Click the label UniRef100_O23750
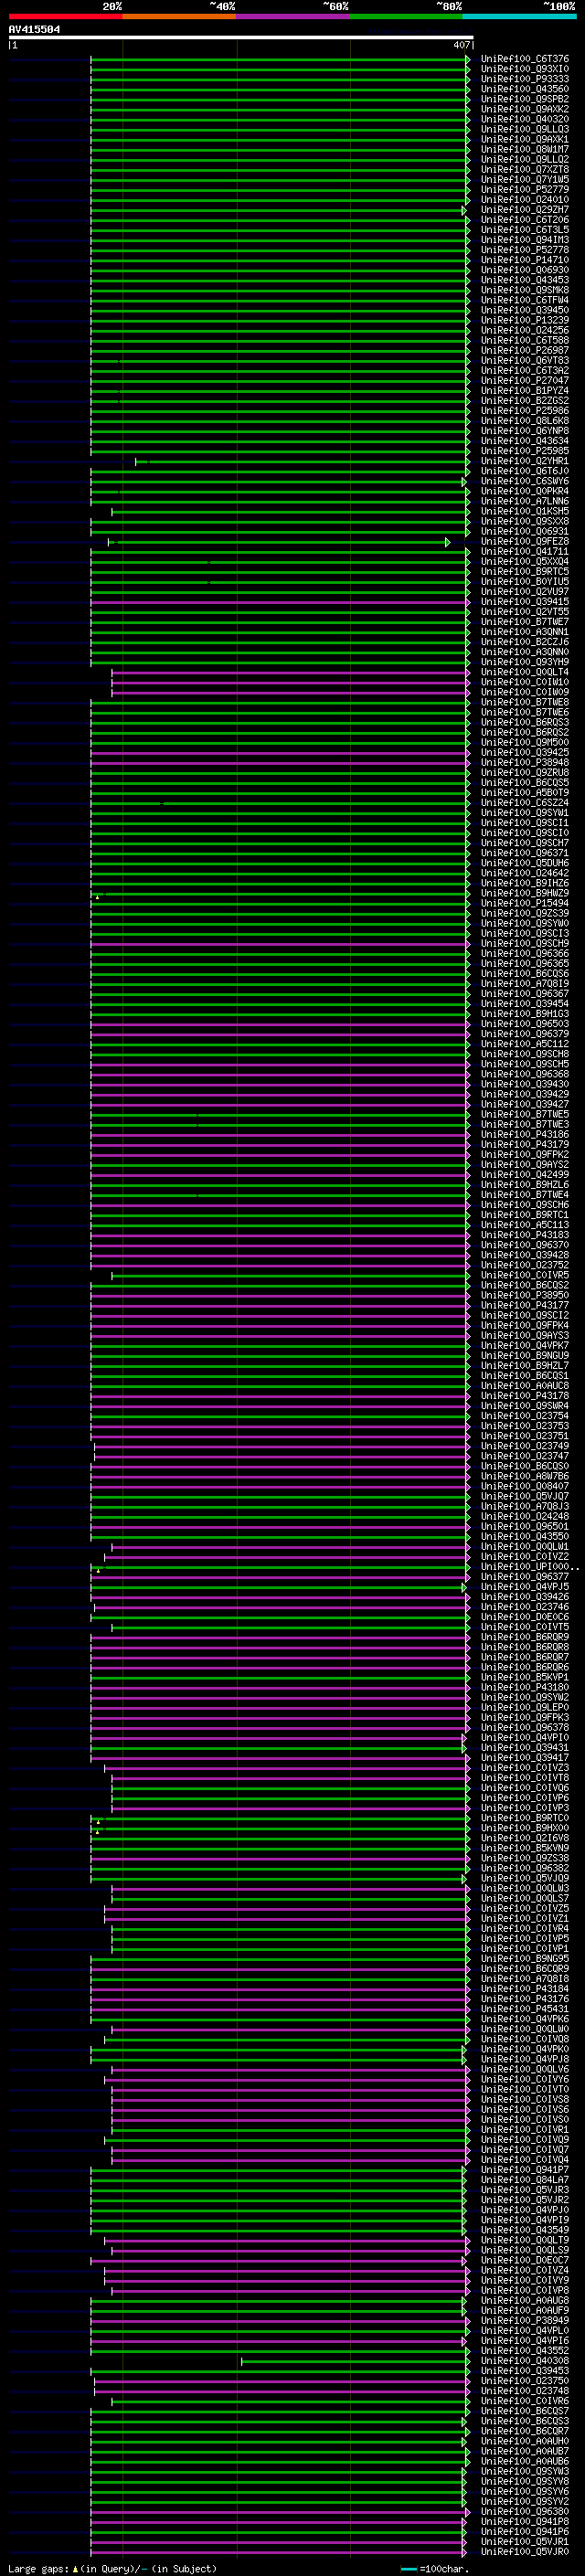Viewport: 585px width, 2576px height. click(x=525, y=2381)
